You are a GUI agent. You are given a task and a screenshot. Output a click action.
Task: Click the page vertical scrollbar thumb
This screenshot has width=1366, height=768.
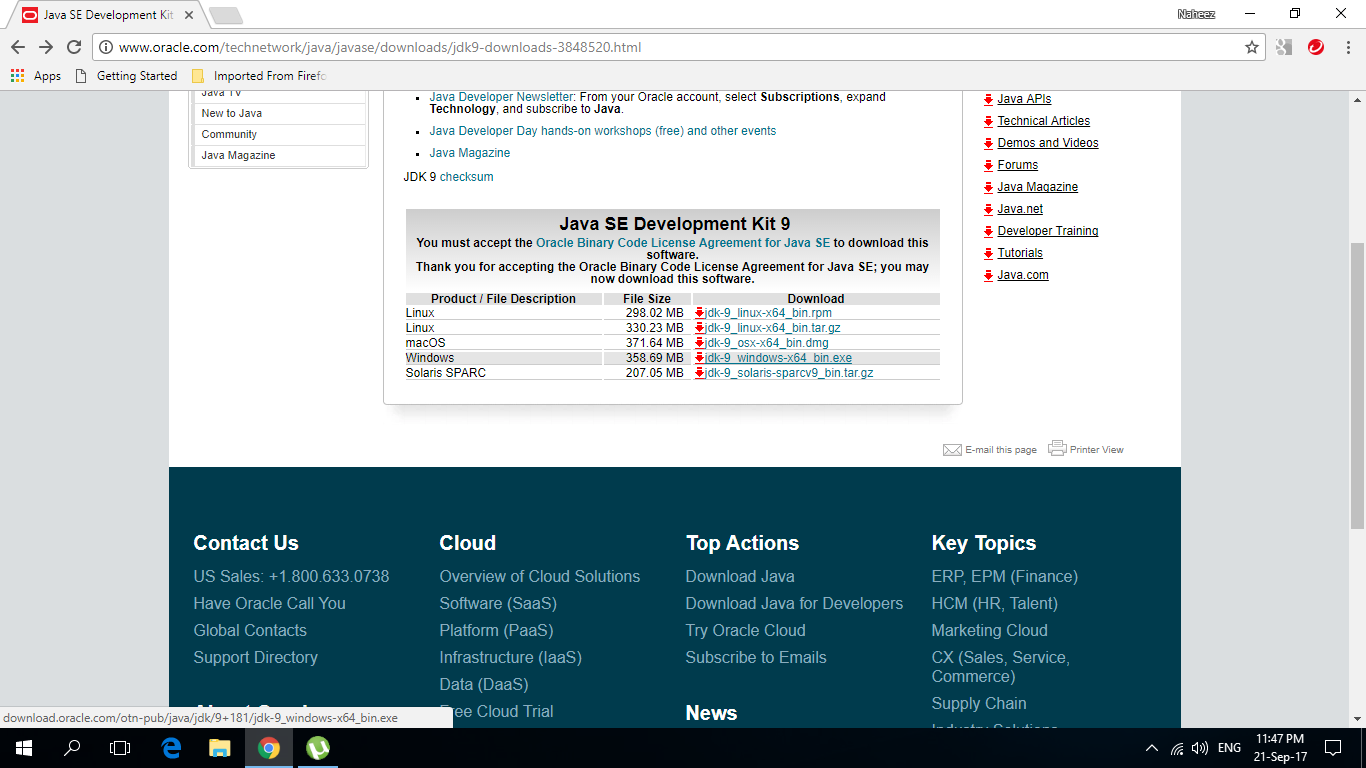(x=1357, y=385)
